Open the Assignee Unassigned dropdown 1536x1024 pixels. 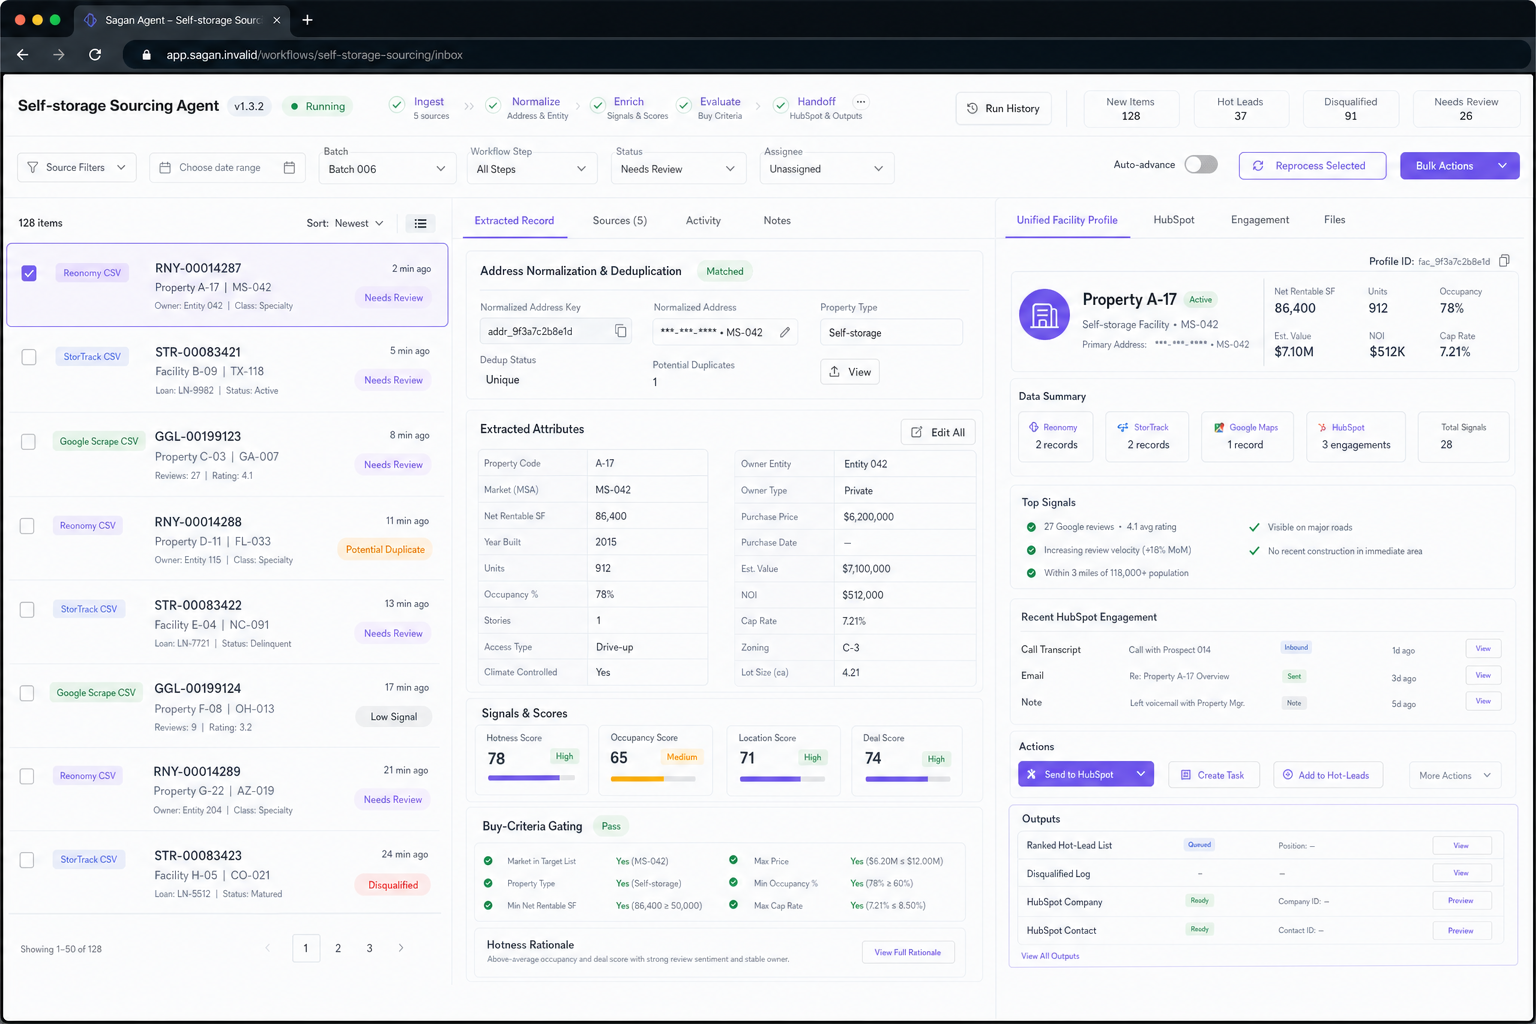827,169
